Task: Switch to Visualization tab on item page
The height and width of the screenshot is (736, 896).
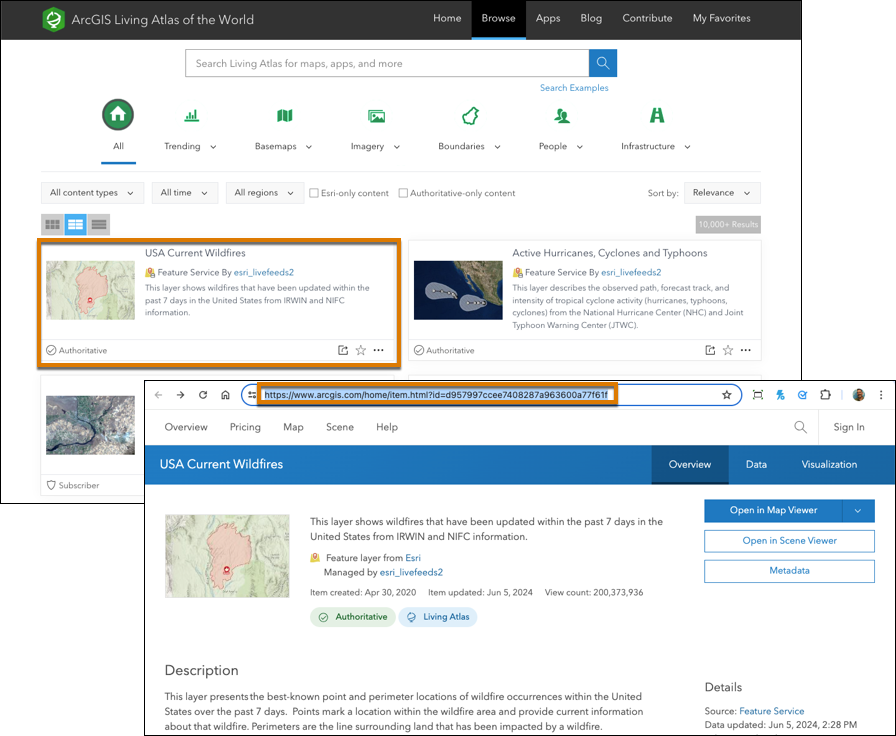Action: 829,465
